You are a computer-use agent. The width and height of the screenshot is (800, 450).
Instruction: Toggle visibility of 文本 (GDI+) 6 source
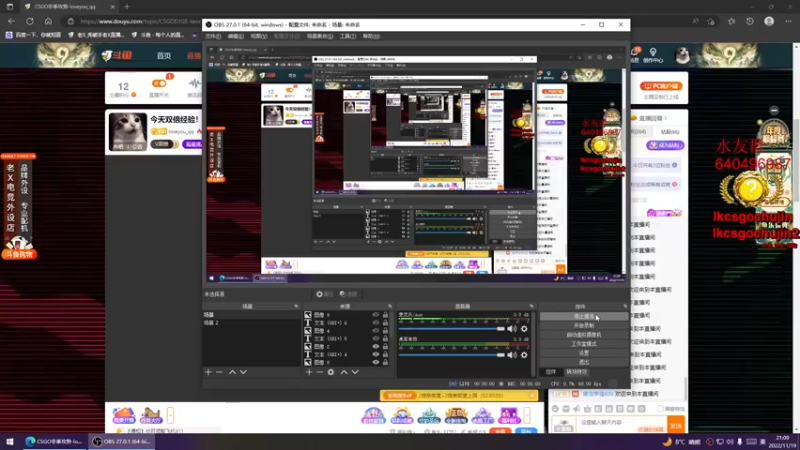(x=376, y=323)
